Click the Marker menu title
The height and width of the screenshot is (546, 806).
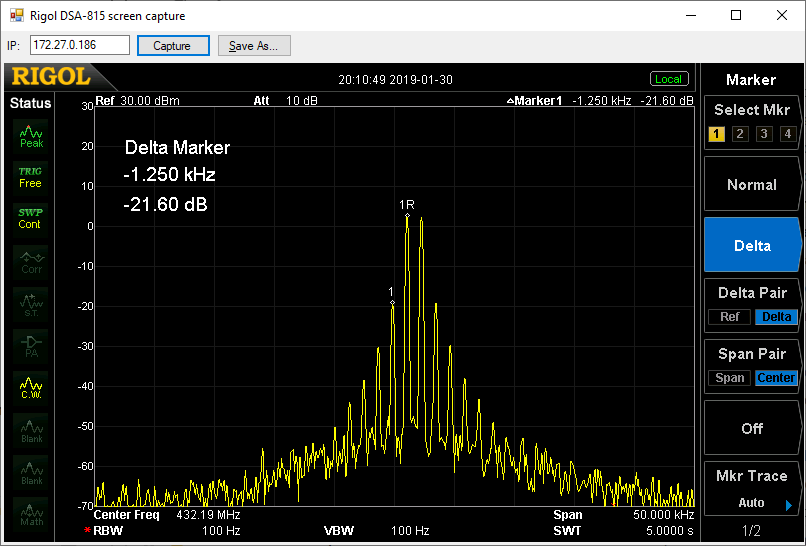pos(751,80)
